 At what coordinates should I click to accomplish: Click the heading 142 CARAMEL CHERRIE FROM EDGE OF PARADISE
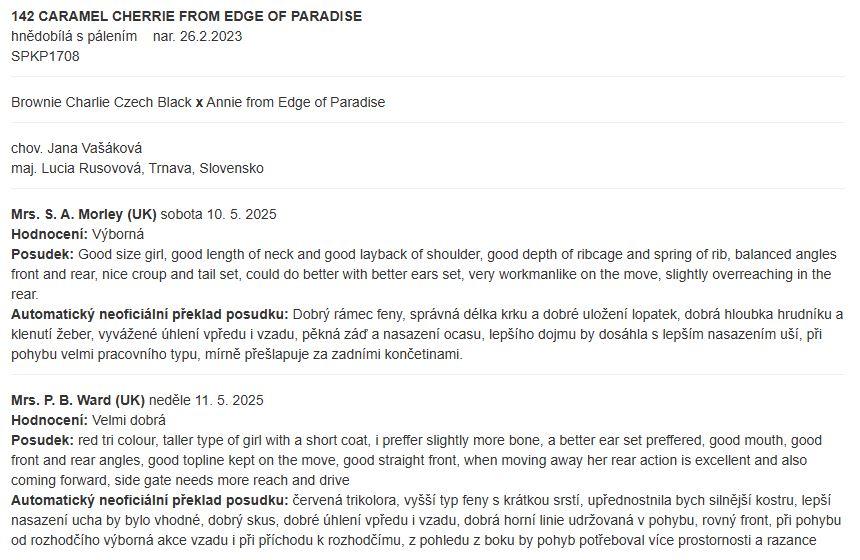tap(186, 16)
